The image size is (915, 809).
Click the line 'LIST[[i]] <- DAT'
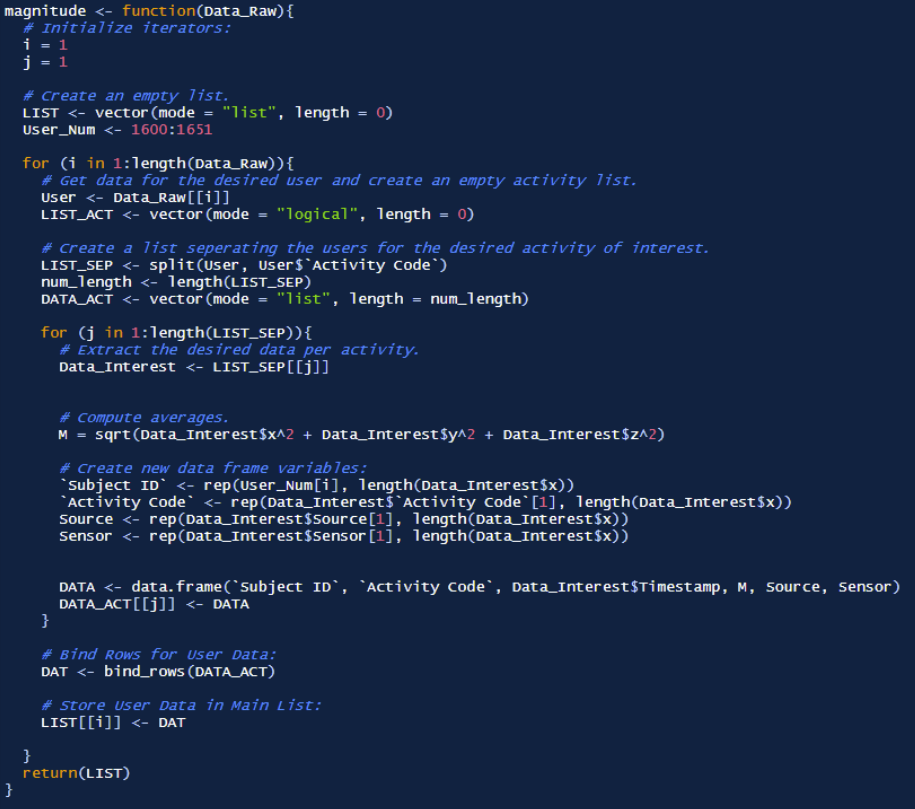coord(113,722)
